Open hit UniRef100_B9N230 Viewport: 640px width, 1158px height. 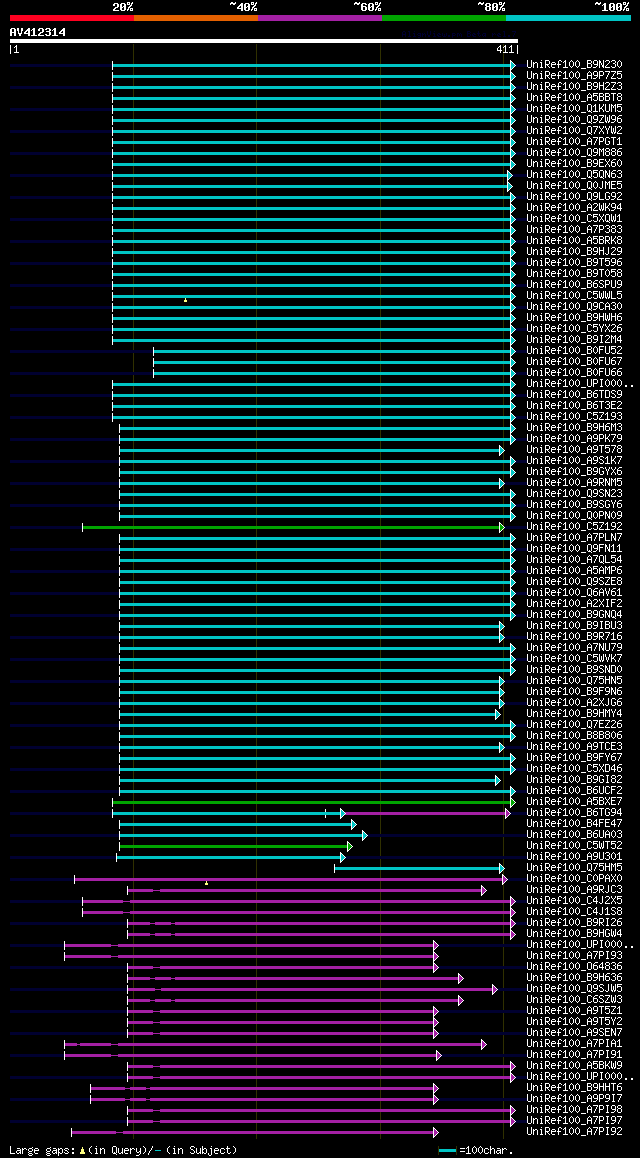click(x=574, y=65)
